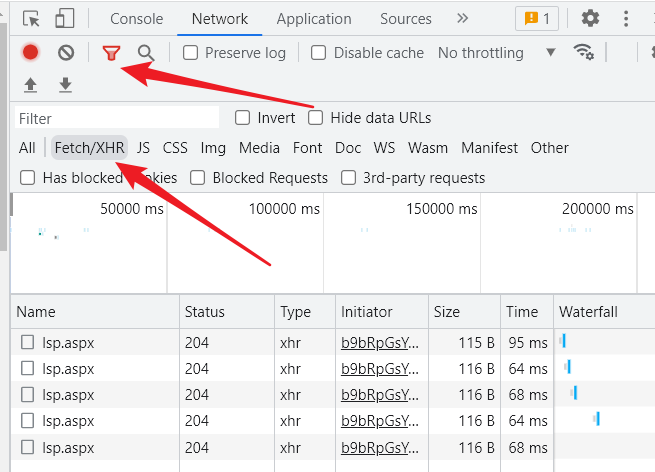The height and width of the screenshot is (472, 655).
Task: Enable the Preserve log checkbox
Action: [x=190, y=53]
